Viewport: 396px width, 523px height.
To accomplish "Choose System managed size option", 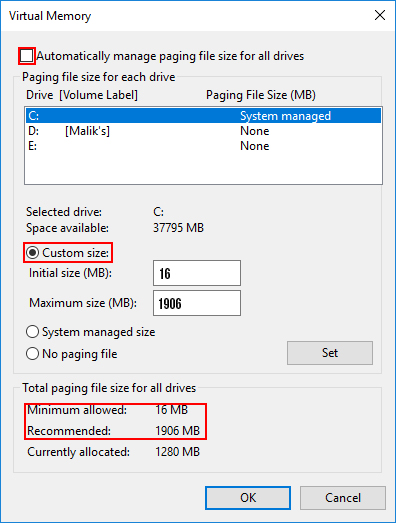I will click(x=32, y=332).
